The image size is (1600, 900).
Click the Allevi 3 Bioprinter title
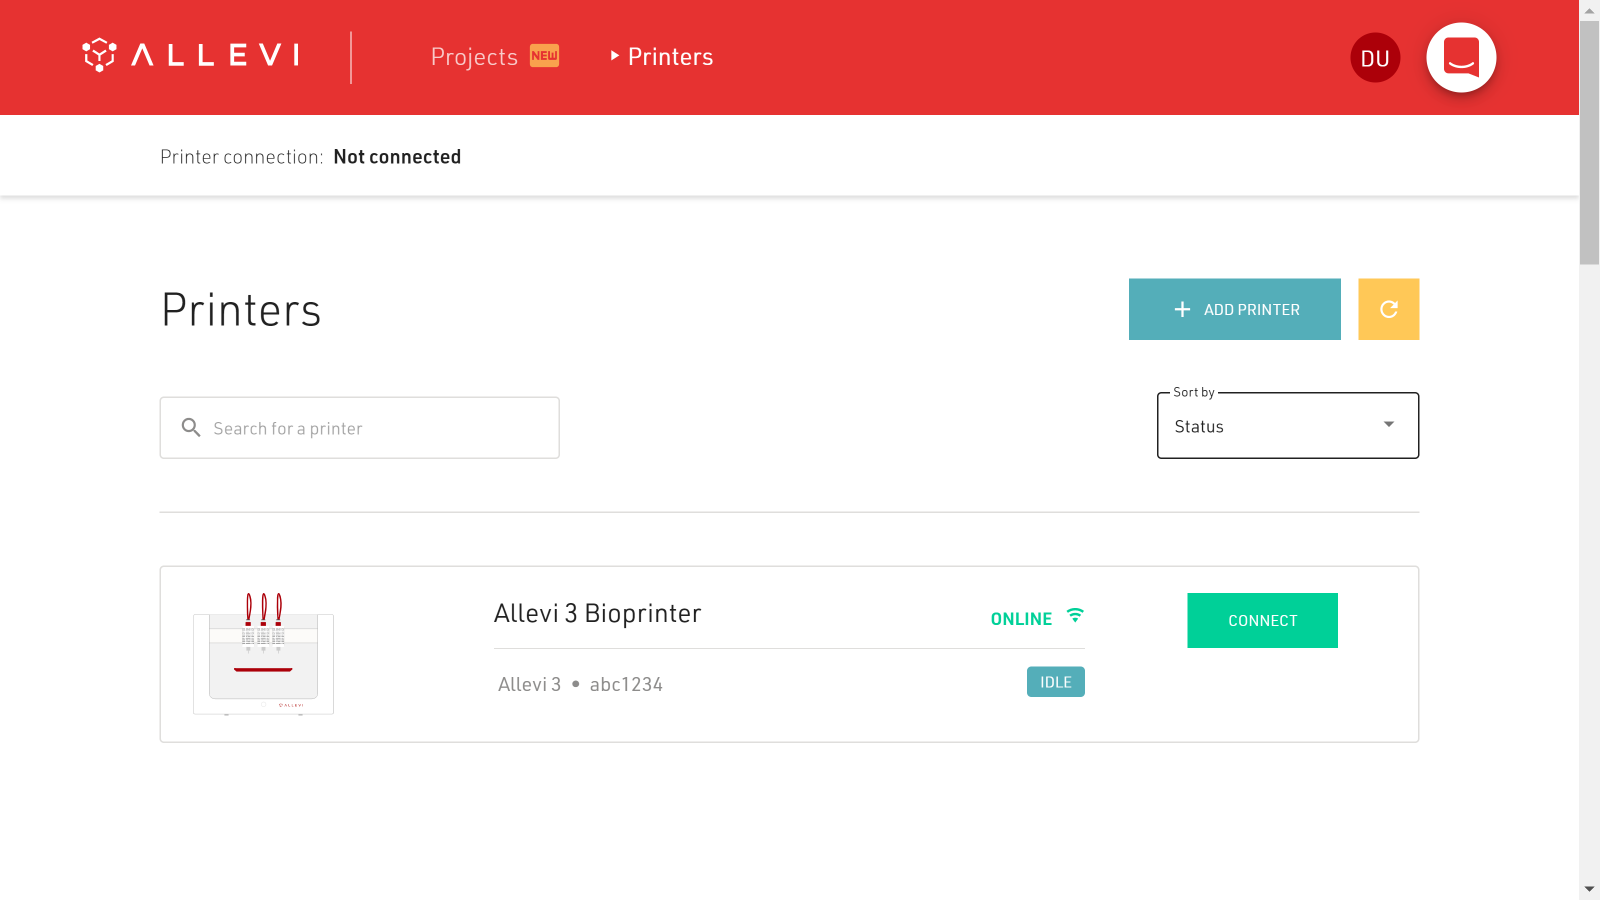[x=597, y=613]
